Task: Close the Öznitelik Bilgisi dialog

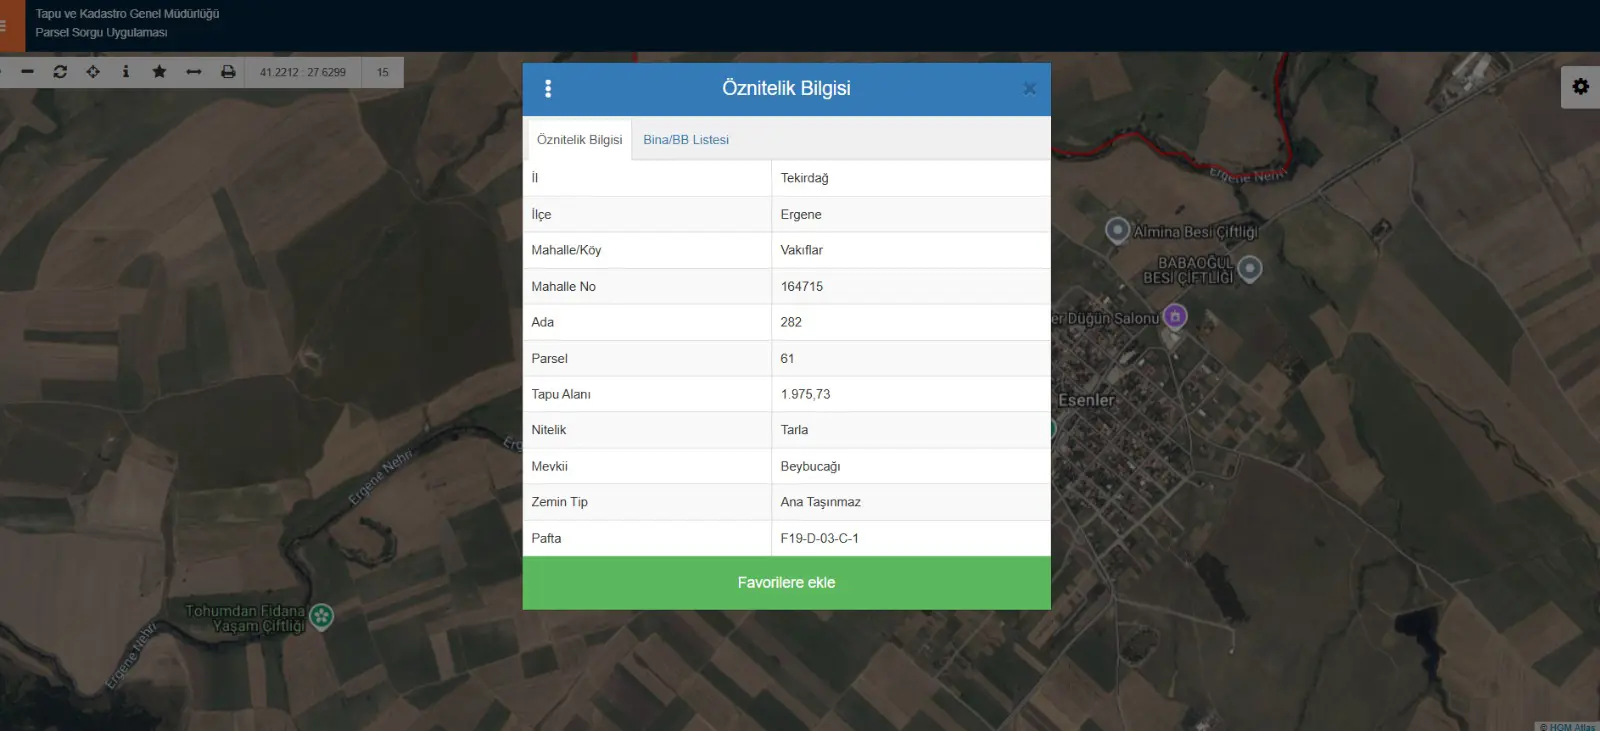Action: (x=1029, y=89)
